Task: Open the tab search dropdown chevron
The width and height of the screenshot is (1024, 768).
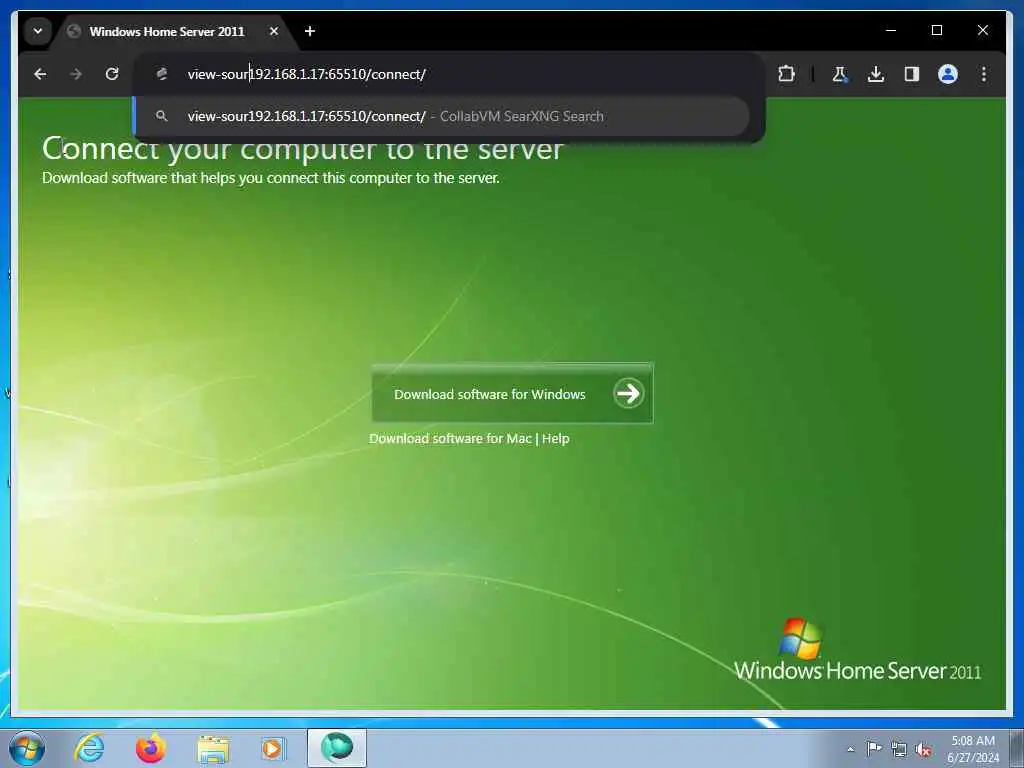Action: 38,31
